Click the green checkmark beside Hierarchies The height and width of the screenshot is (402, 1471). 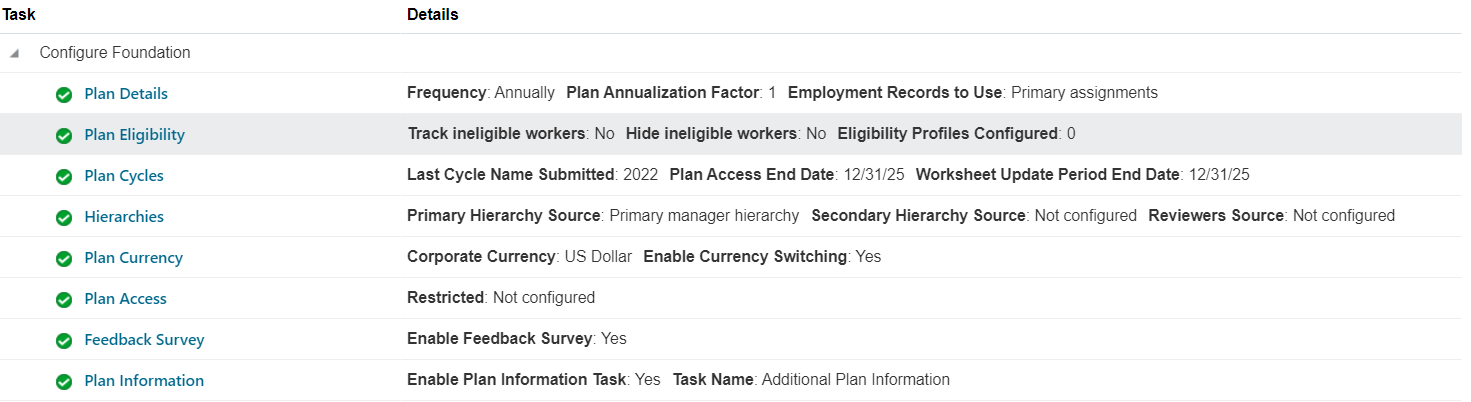64,217
